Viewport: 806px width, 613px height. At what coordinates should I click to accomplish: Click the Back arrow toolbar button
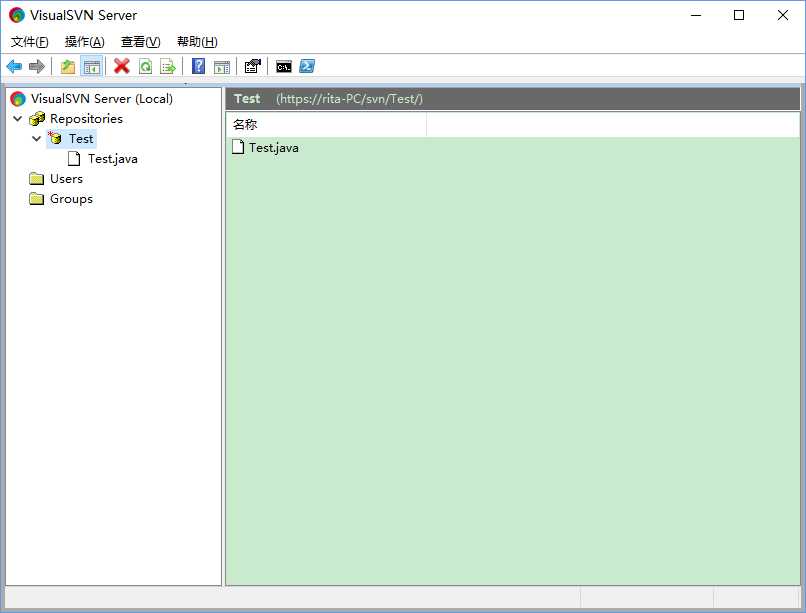(14, 66)
